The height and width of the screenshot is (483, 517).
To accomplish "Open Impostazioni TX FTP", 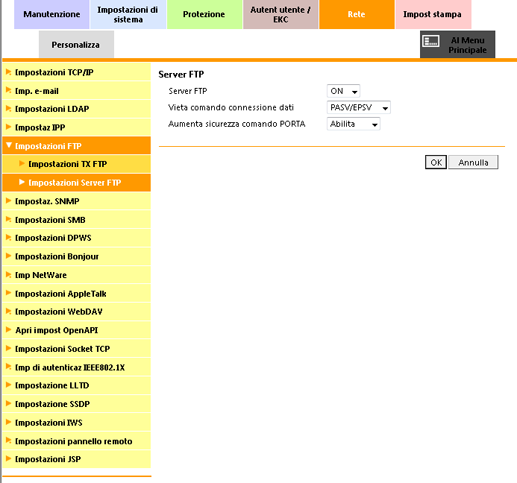I will [76, 164].
